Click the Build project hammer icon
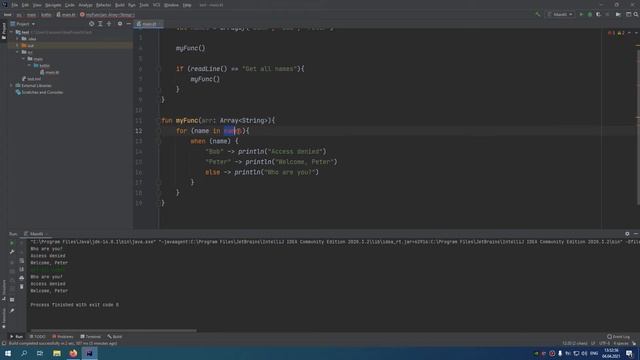 [x=538, y=14]
